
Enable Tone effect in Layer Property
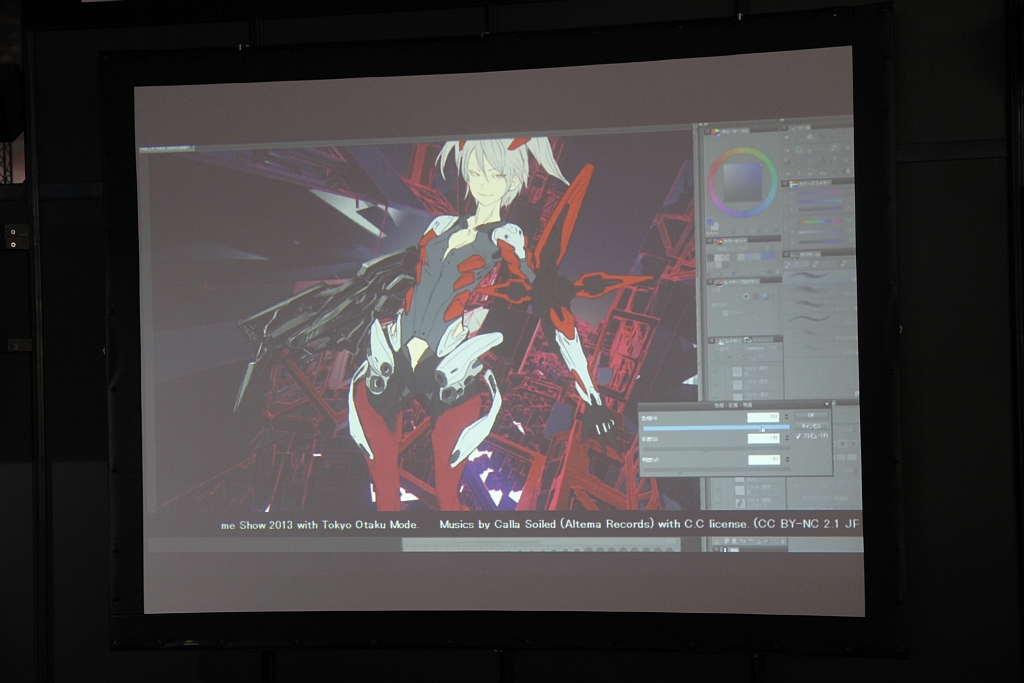pyautogui.click(x=756, y=296)
